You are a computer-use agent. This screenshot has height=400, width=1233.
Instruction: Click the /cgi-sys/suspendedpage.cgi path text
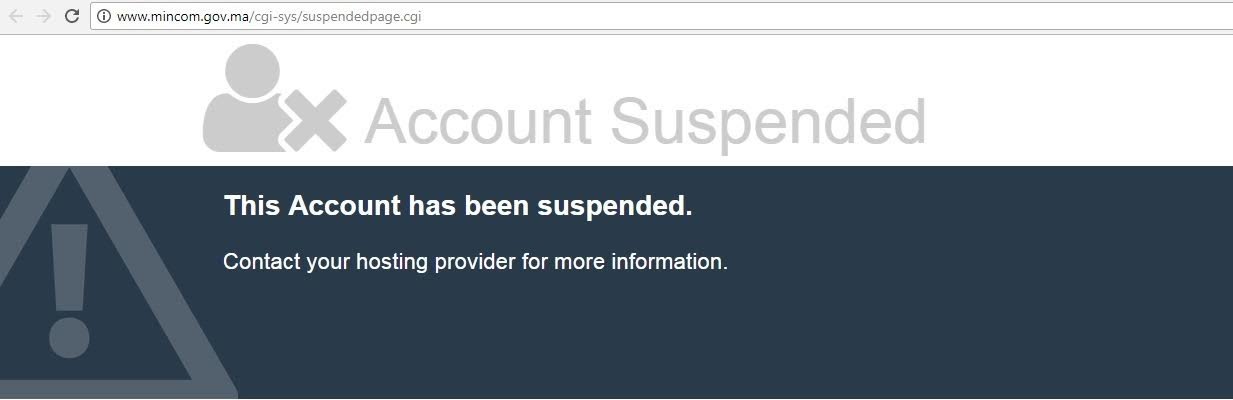tap(328, 16)
